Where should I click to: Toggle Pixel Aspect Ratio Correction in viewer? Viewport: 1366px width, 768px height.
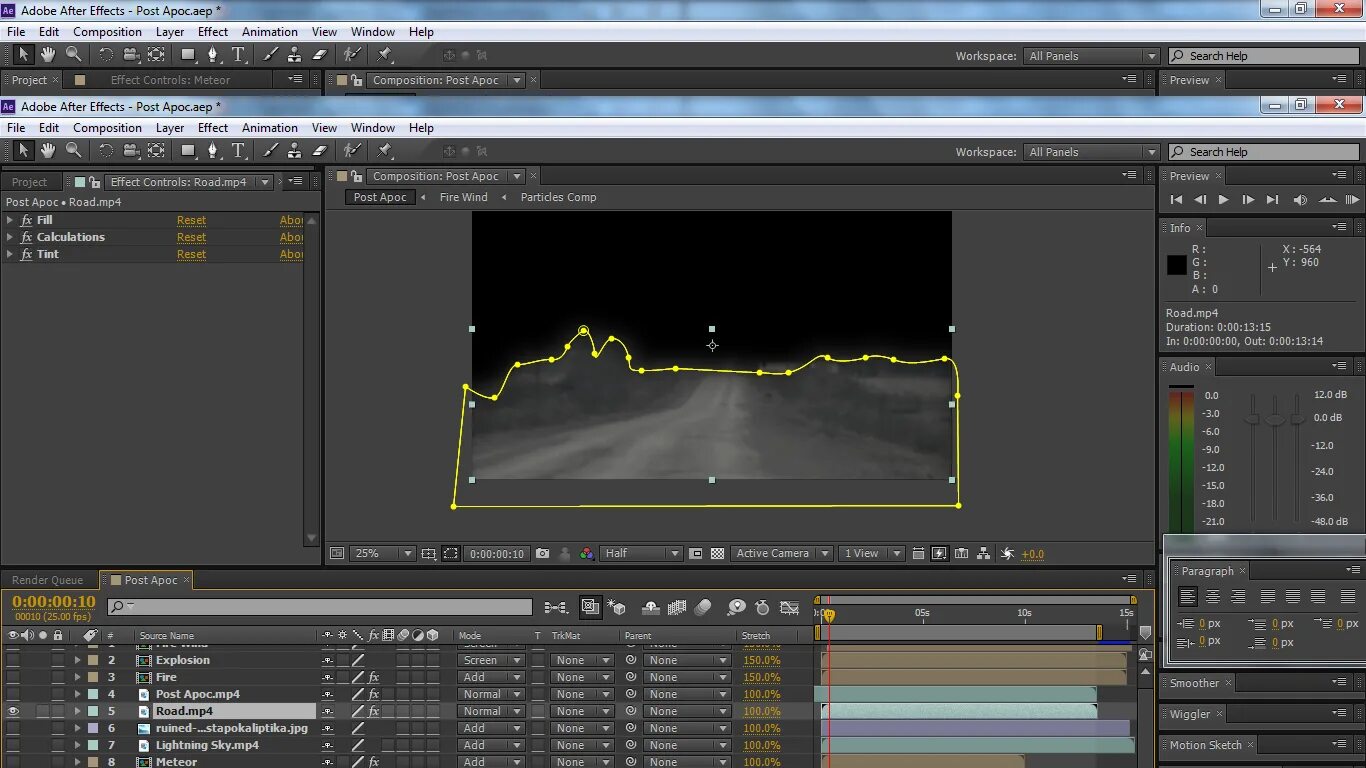[x=918, y=553]
